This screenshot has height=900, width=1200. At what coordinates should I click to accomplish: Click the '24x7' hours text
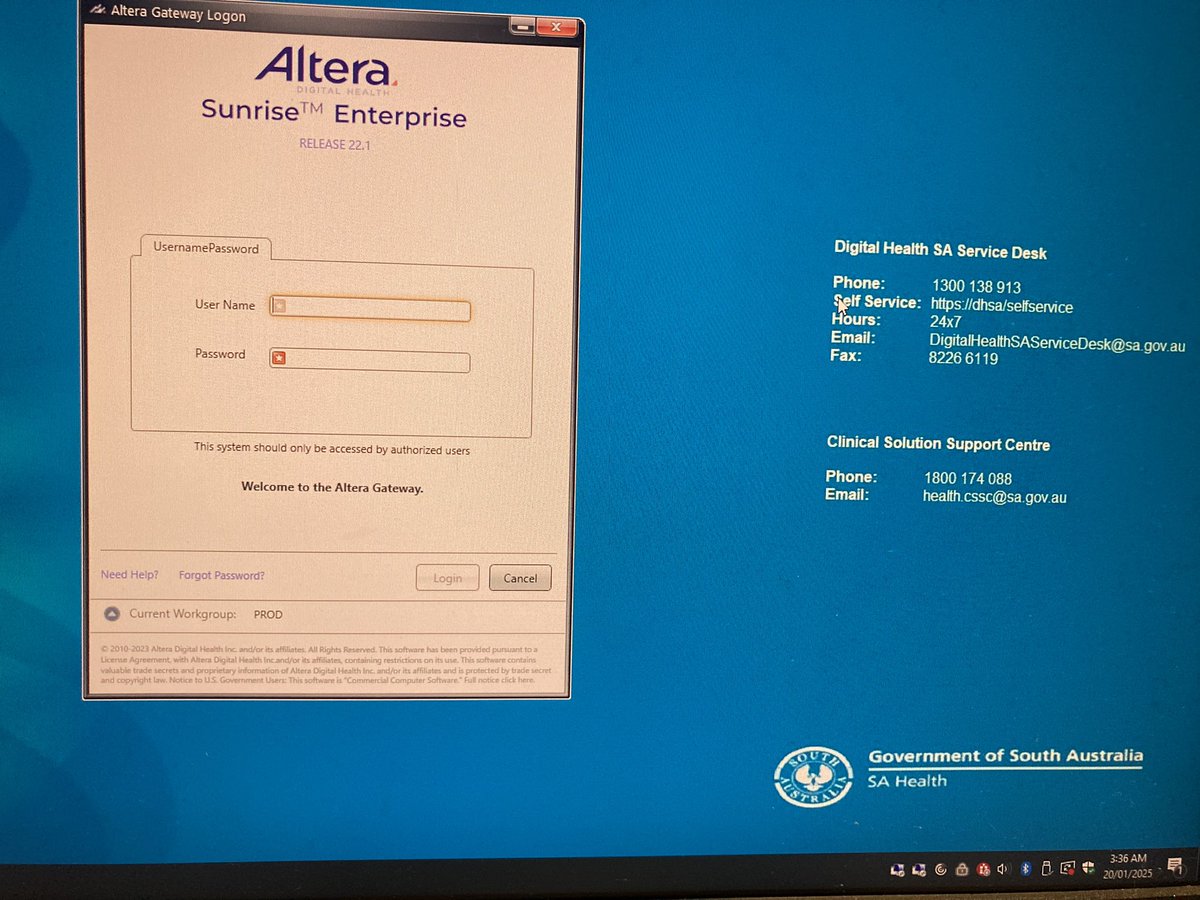(x=945, y=323)
